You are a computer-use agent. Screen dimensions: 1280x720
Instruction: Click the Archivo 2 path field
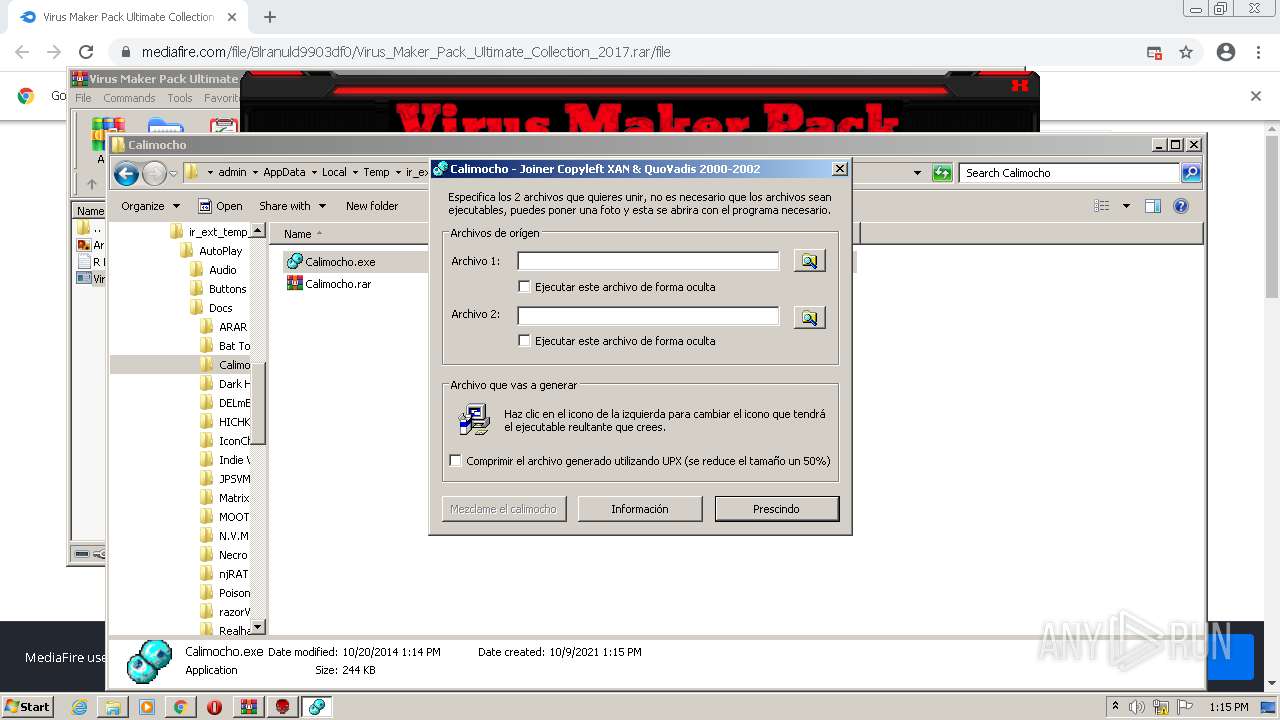tap(648, 315)
